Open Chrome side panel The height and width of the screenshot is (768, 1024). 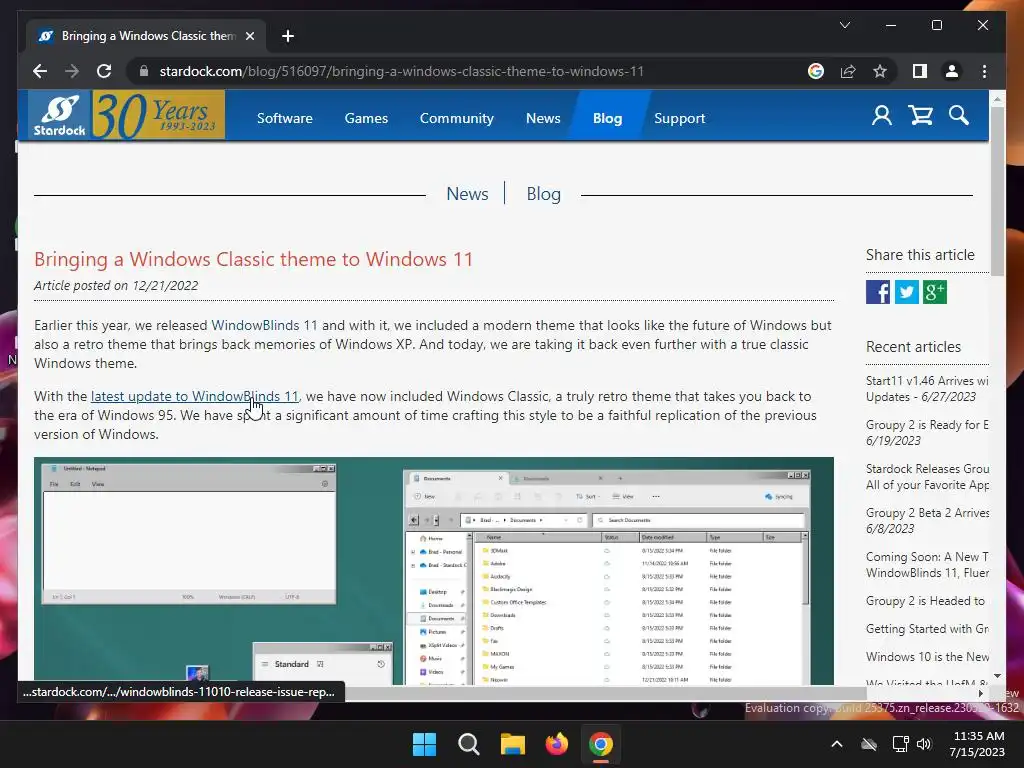pos(920,71)
